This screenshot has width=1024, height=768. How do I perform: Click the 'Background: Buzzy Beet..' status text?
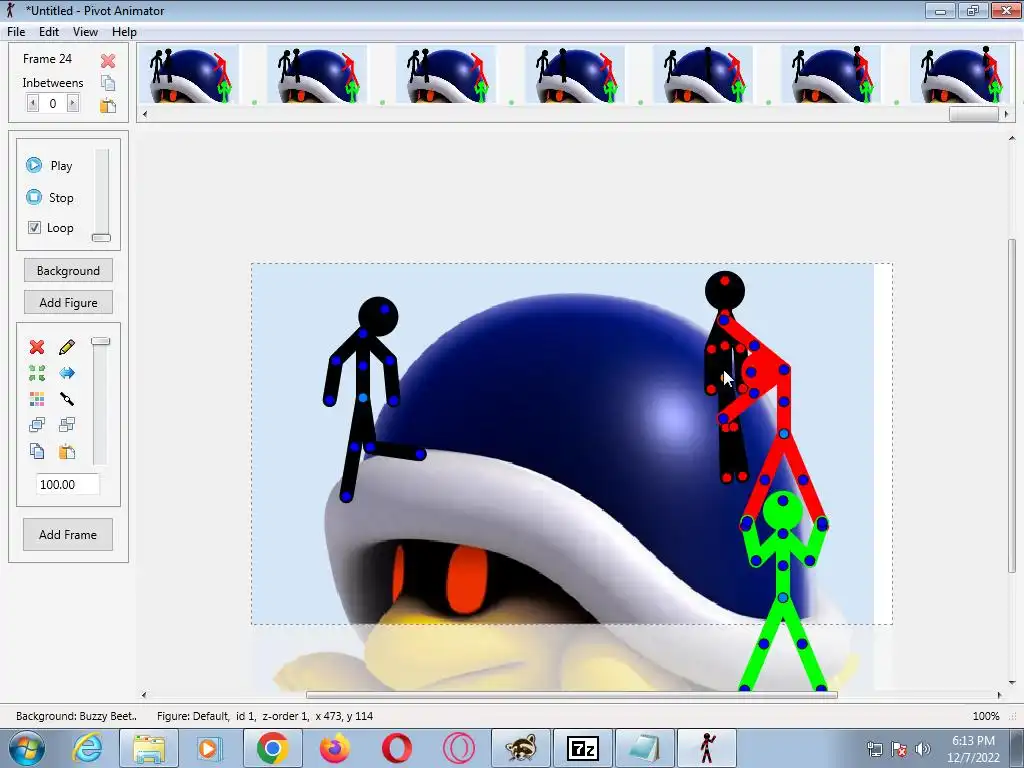[x=76, y=716]
